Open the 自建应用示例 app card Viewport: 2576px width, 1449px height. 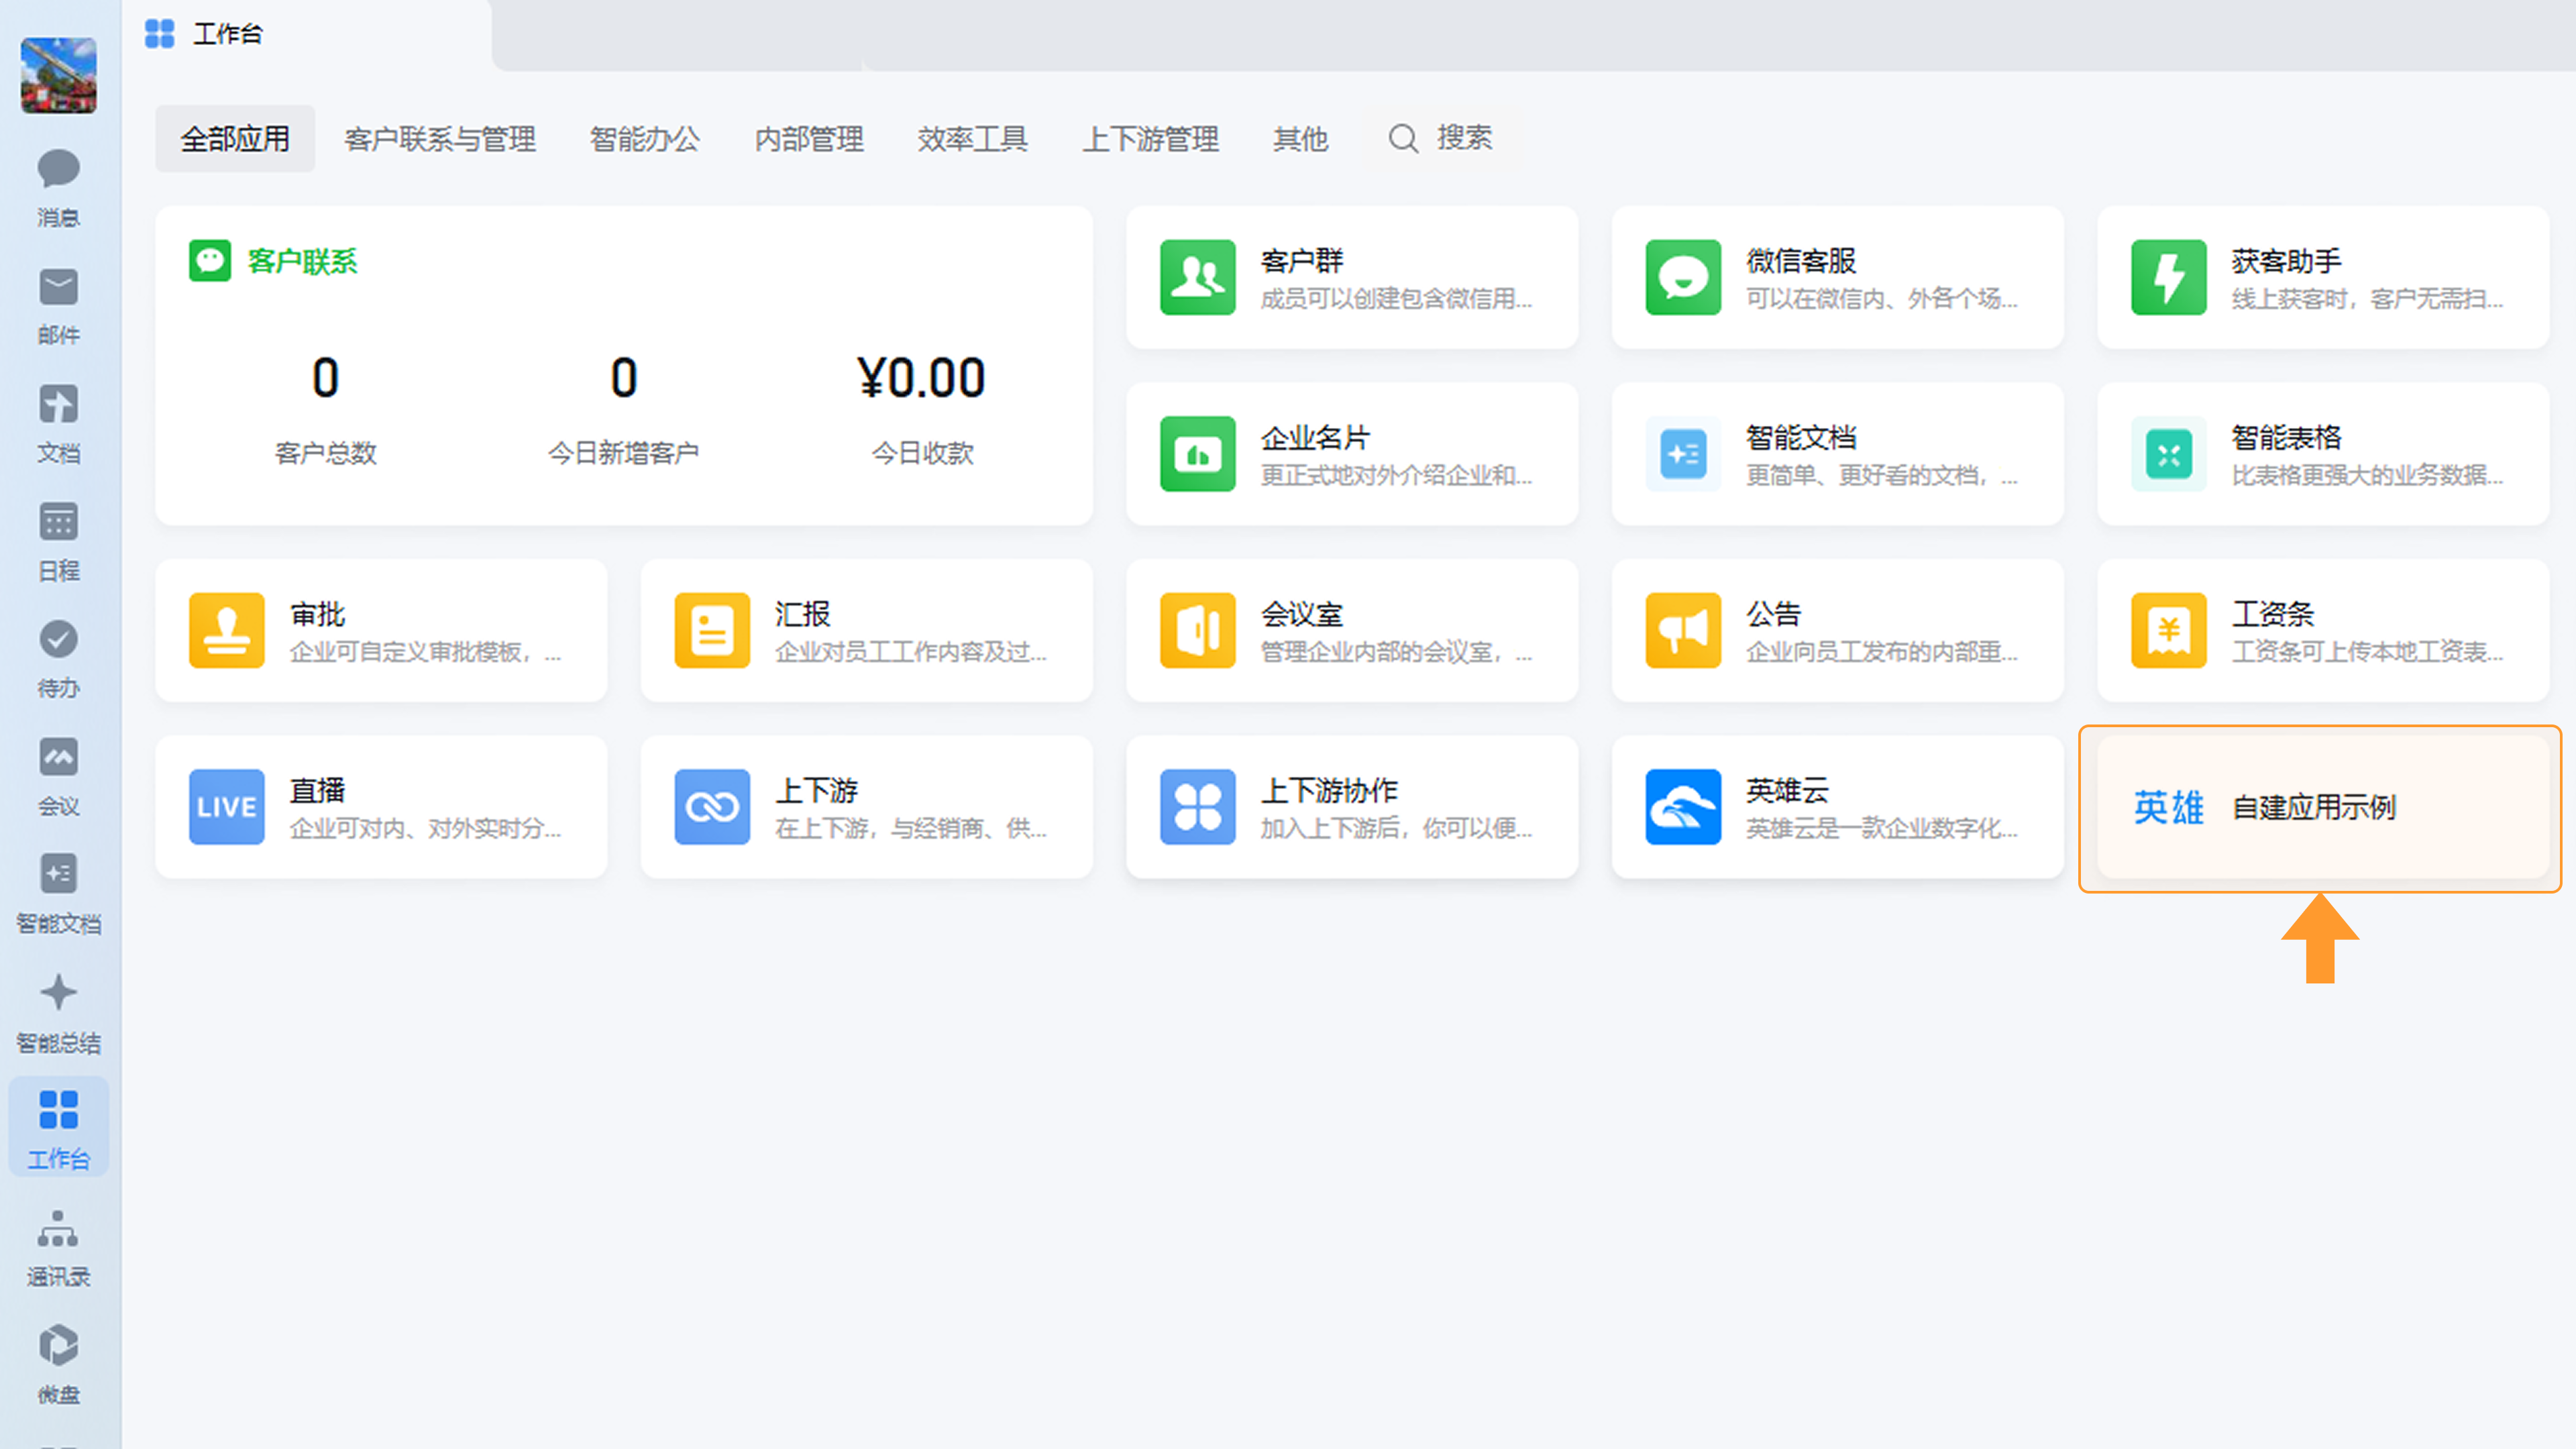coord(2323,807)
